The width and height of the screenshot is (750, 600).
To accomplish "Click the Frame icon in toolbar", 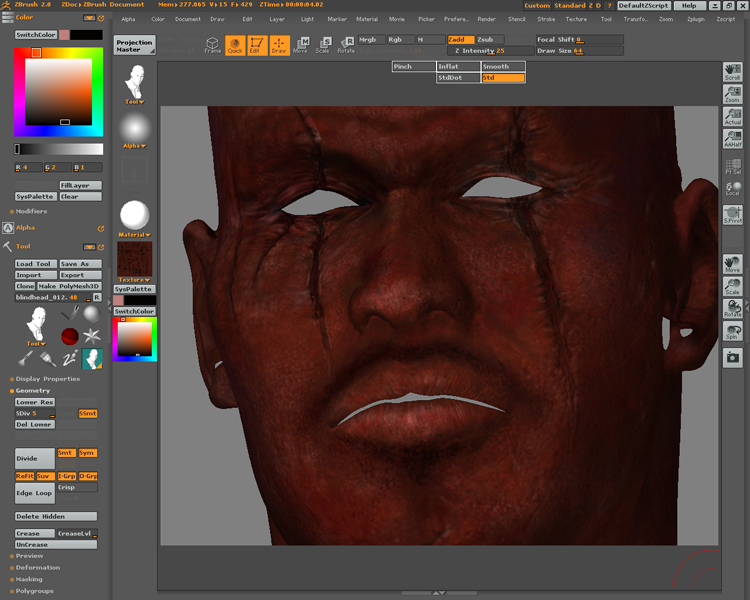I will point(213,44).
